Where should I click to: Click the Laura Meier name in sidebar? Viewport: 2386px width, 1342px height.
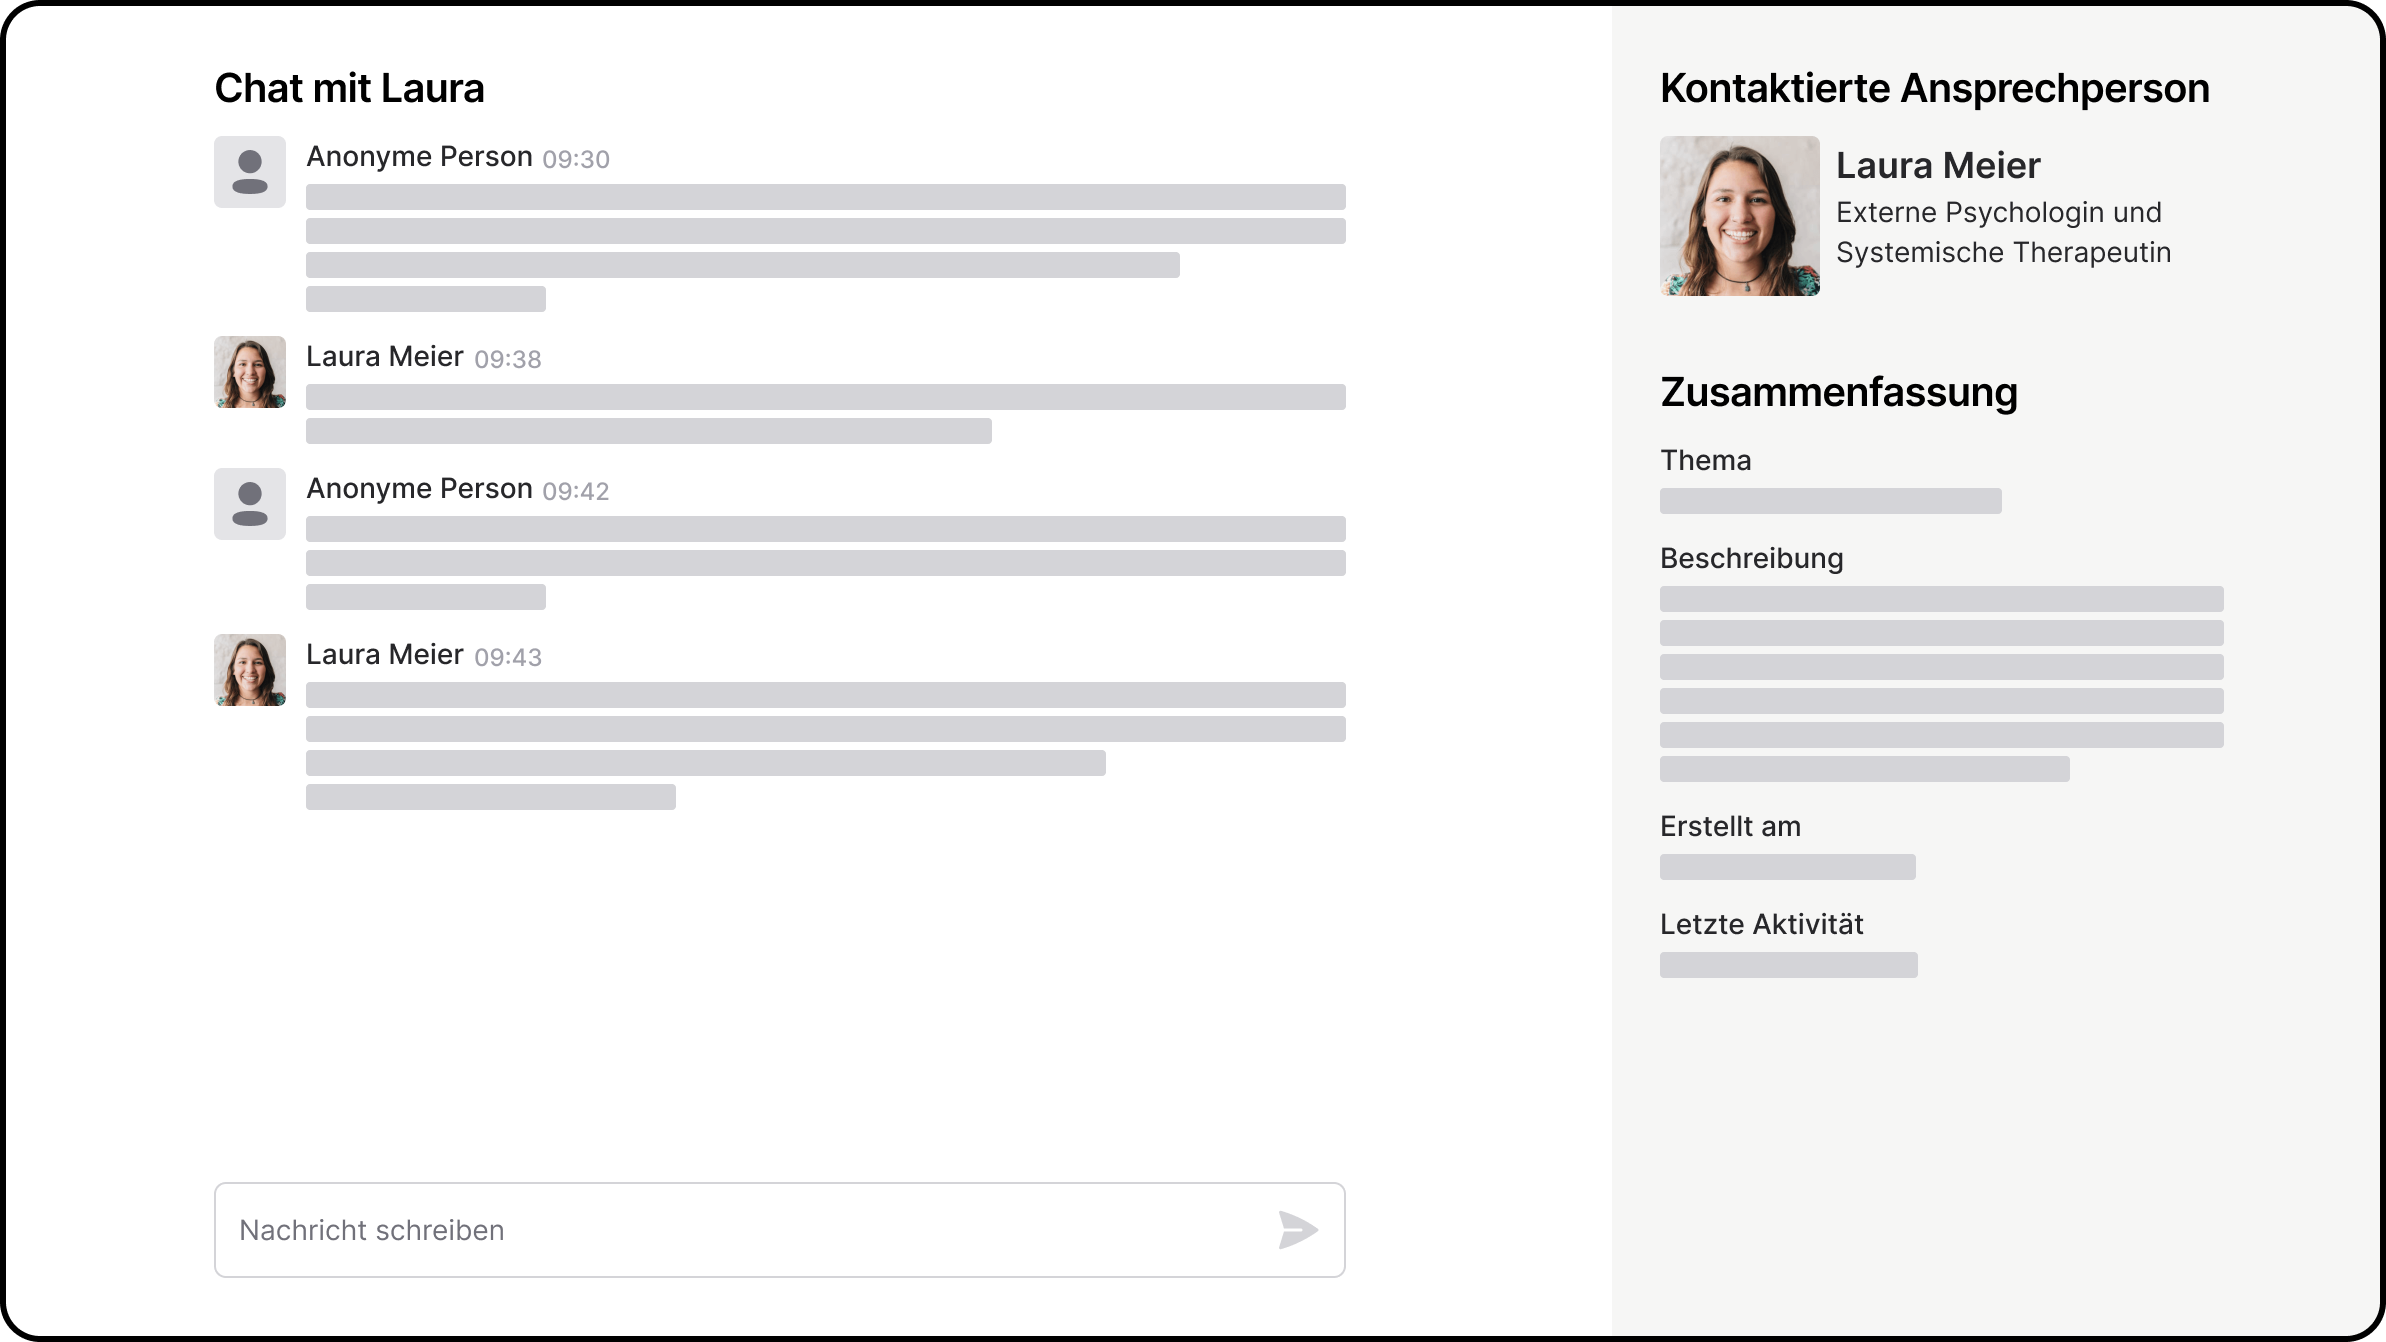[x=1937, y=166]
